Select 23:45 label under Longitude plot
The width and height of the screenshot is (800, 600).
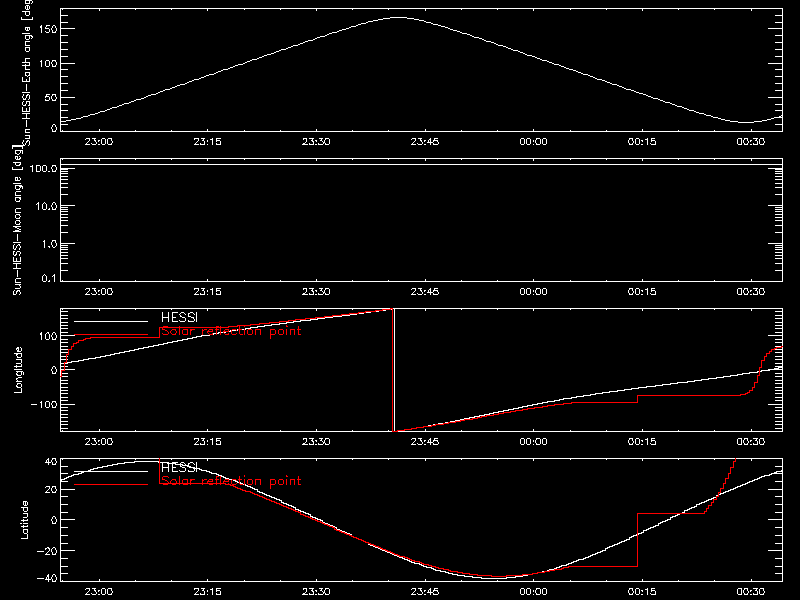pyautogui.click(x=424, y=442)
